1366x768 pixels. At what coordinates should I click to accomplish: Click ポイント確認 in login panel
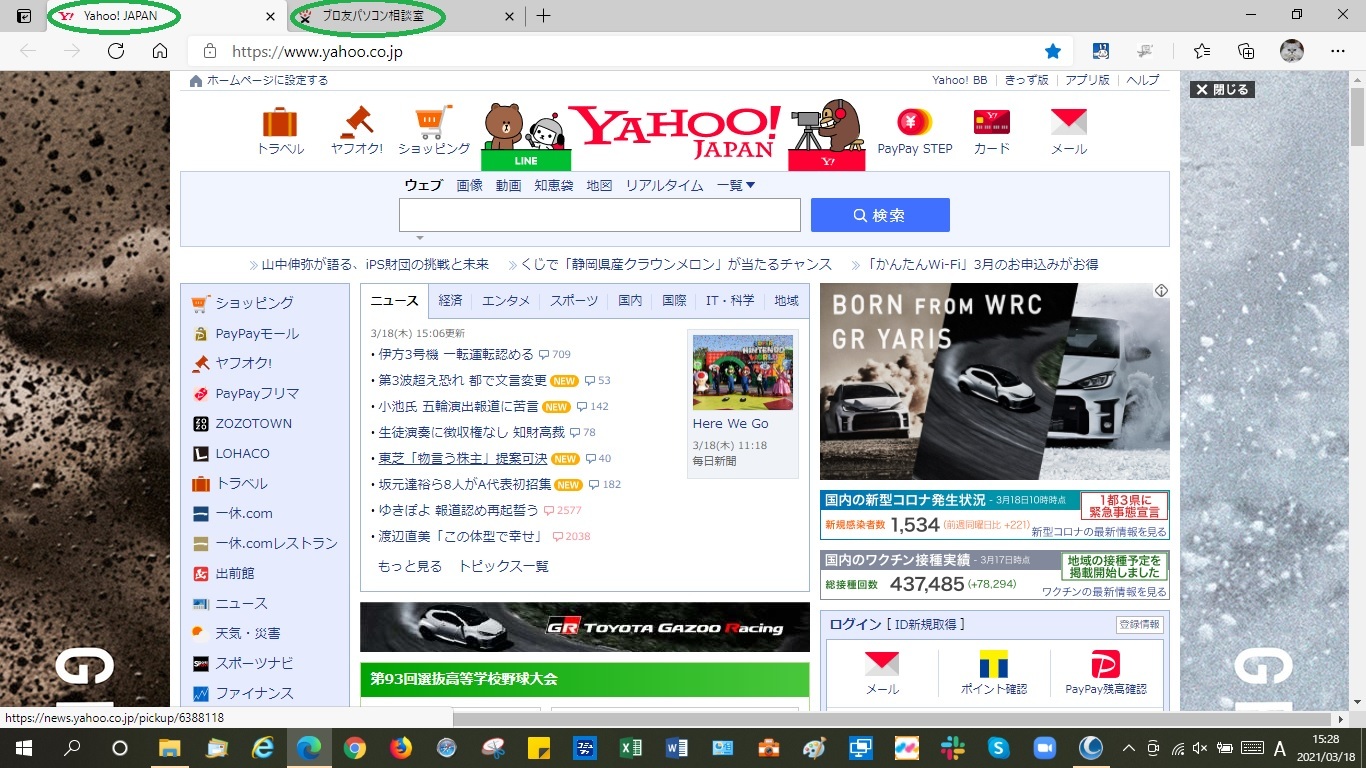pyautogui.click(x=994, y=671)
